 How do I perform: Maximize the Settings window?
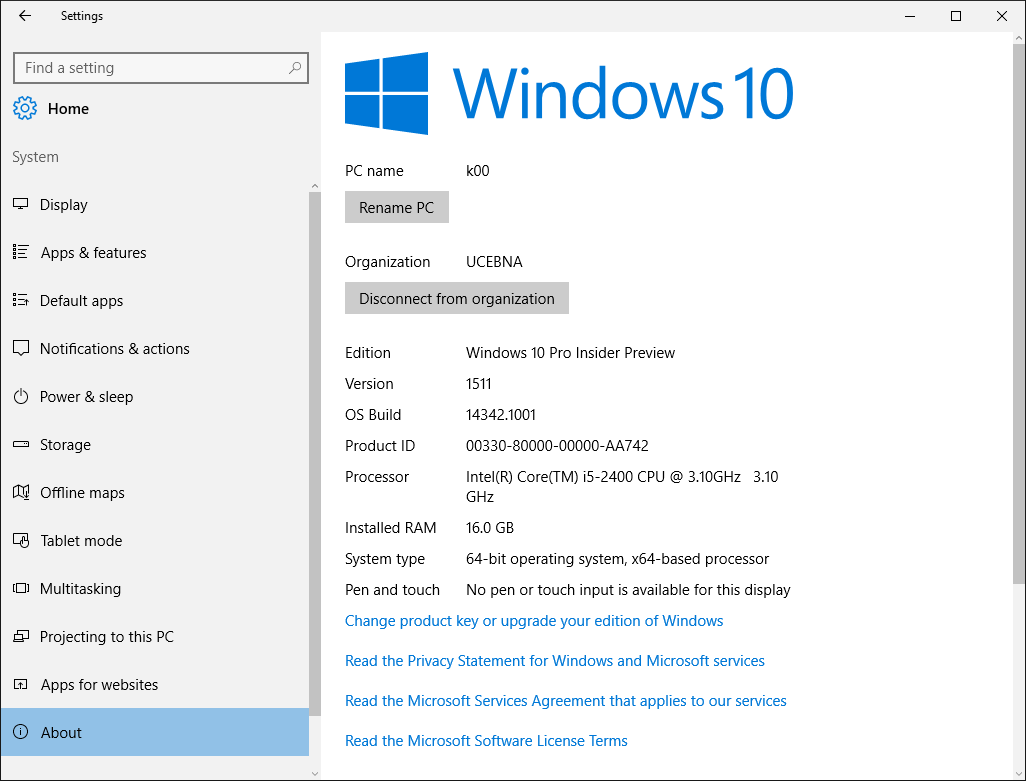[x=956, y=16]
